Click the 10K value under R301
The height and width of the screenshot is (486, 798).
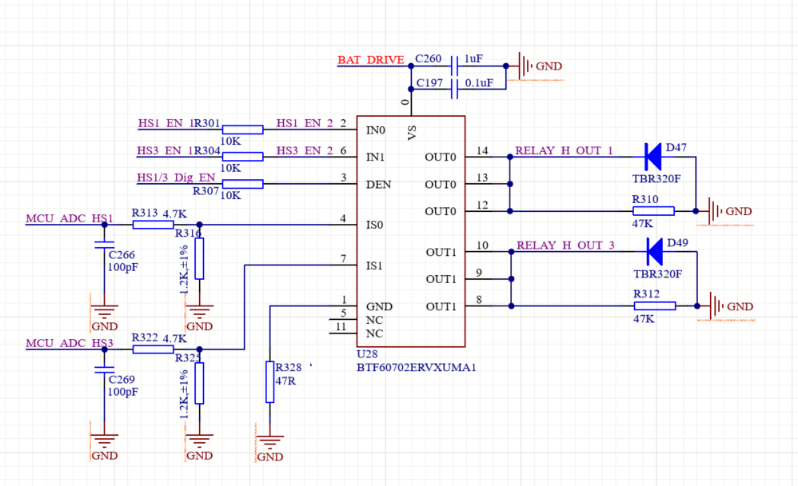pyautogui.click(x=231, y=141)
